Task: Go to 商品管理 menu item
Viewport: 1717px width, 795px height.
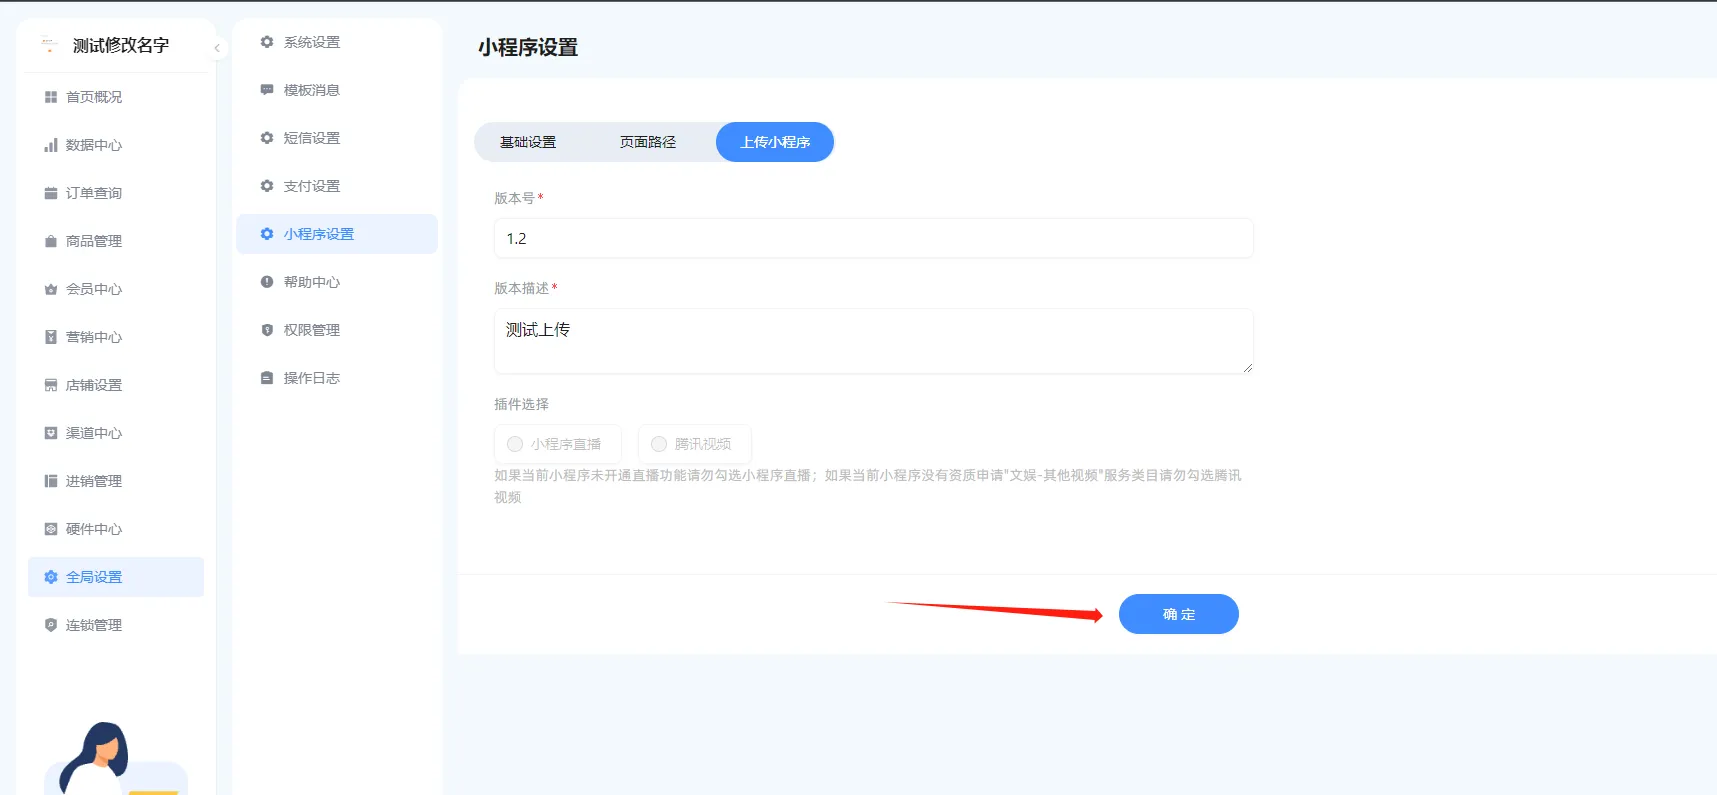Action: [x=116, y=241]
